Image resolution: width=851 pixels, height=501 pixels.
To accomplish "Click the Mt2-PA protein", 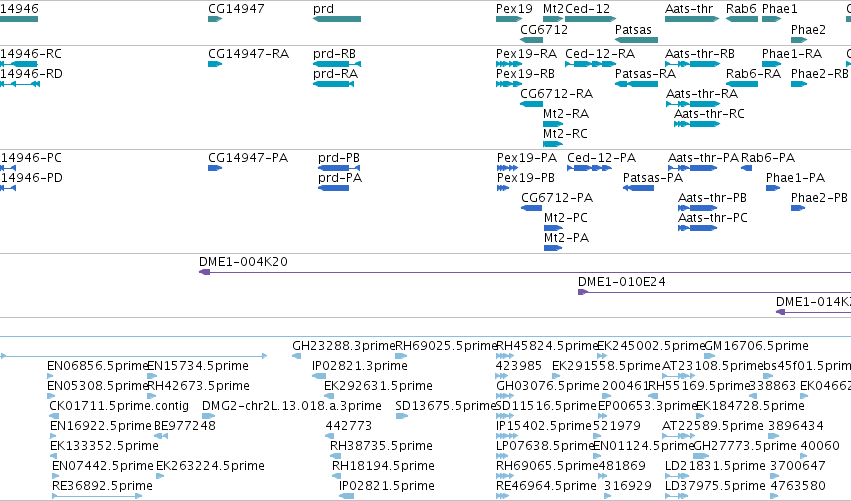I will (x=553, y=249).
